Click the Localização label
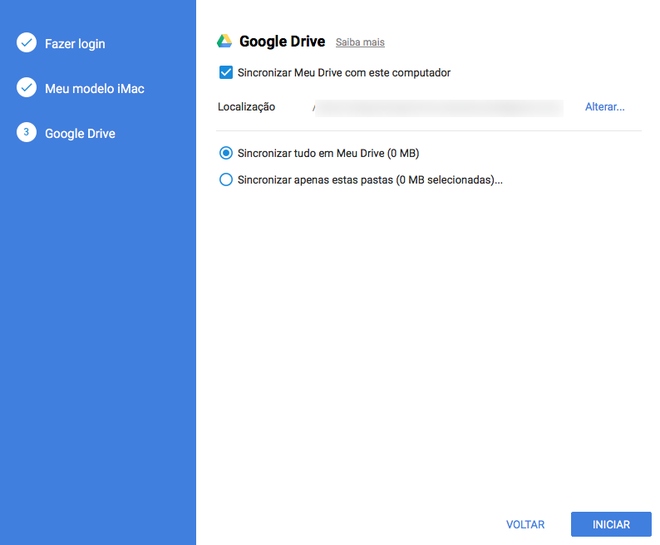 [246, 107]
